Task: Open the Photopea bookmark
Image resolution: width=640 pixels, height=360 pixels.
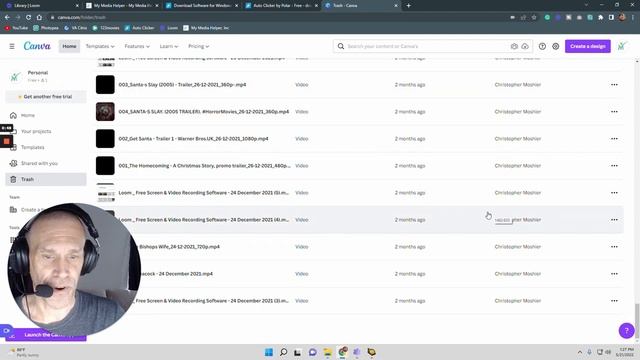Action: coord(46,28)
